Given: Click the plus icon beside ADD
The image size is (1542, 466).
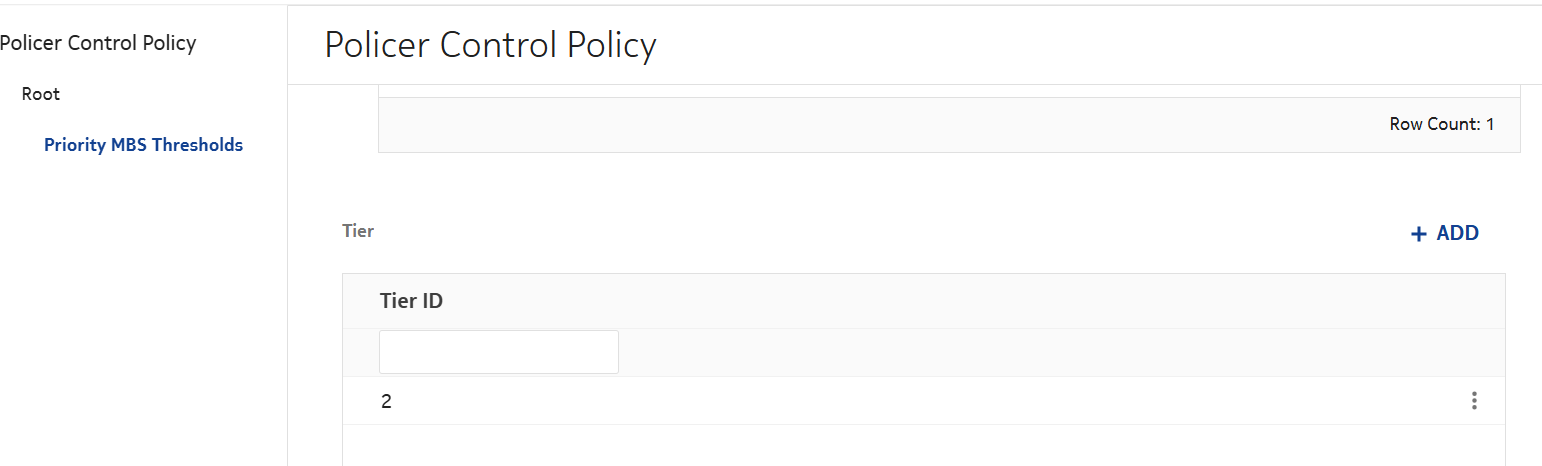Looking at the screenshot, I should [1418, 234].
